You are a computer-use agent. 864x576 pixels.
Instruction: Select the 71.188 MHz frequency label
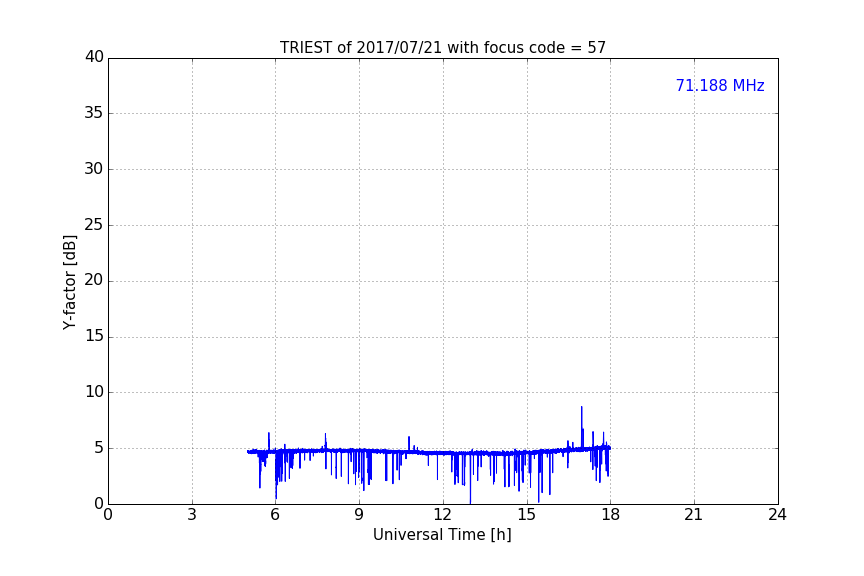(720, 86)
